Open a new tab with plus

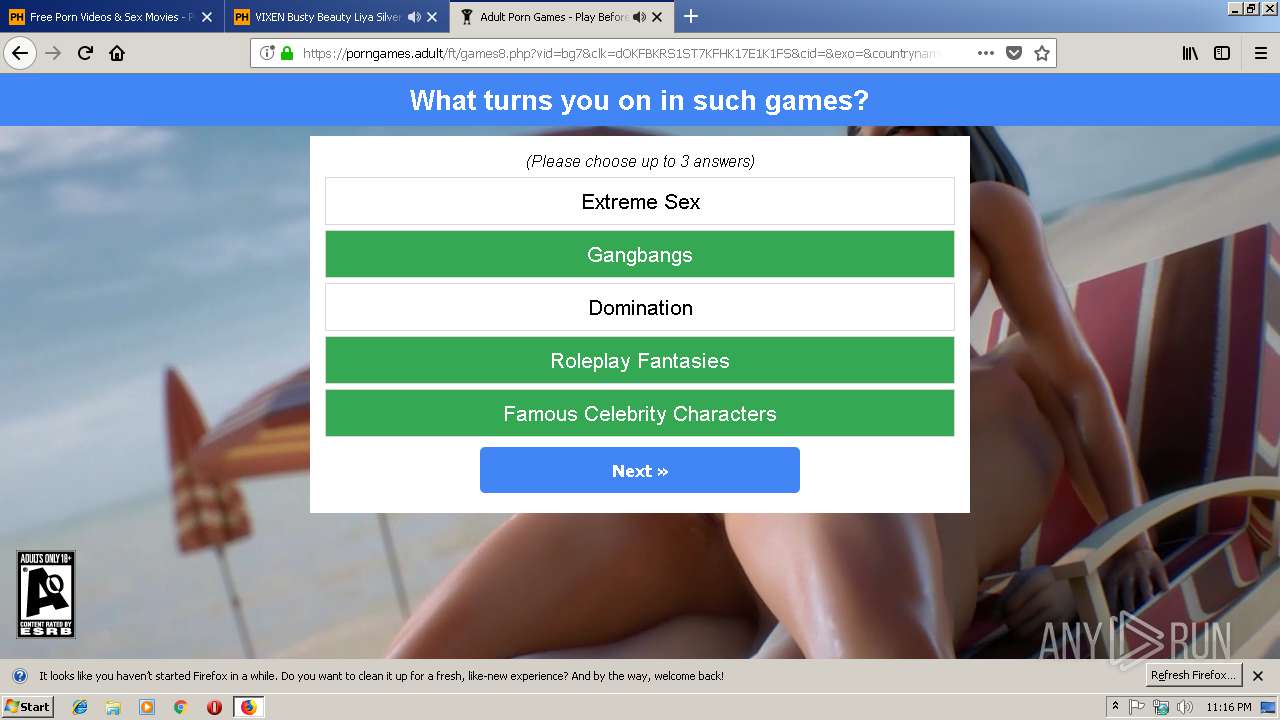pos(691,16)
